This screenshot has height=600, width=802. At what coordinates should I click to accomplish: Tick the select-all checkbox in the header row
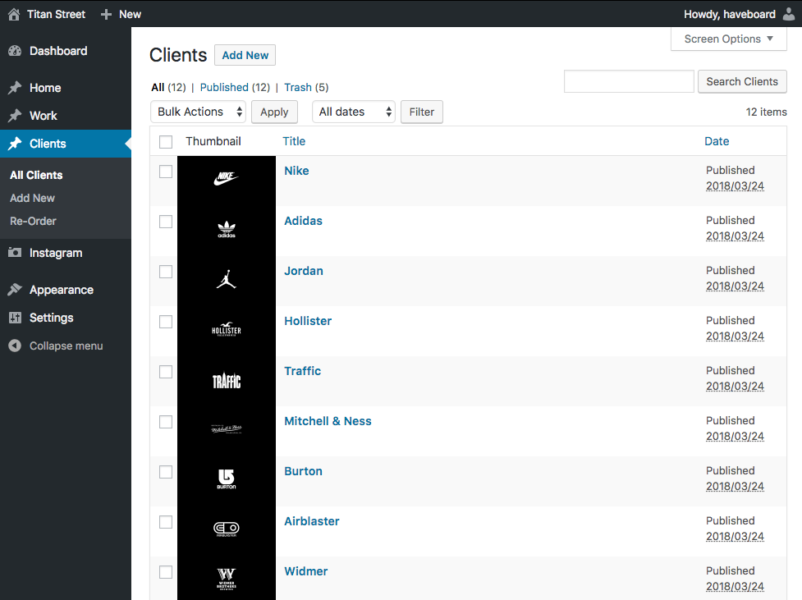click(166, 142)
